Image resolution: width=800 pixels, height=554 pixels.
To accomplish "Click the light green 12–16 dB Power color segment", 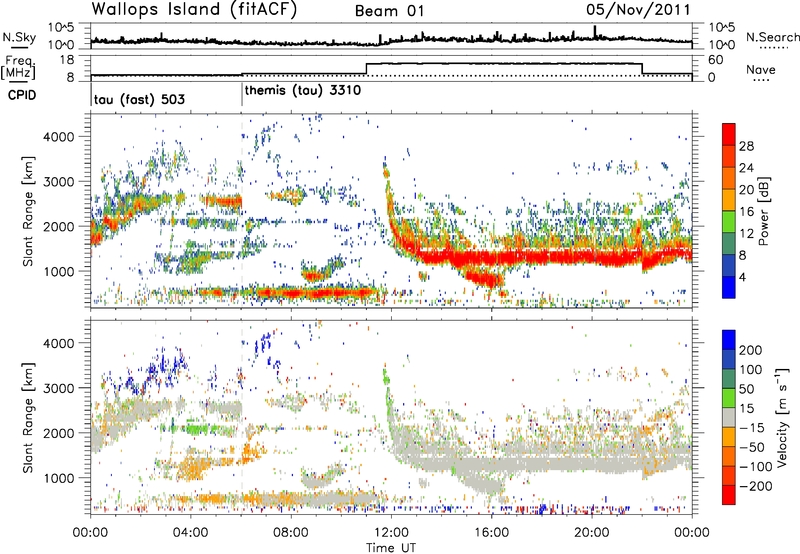I will pos(729,222).
